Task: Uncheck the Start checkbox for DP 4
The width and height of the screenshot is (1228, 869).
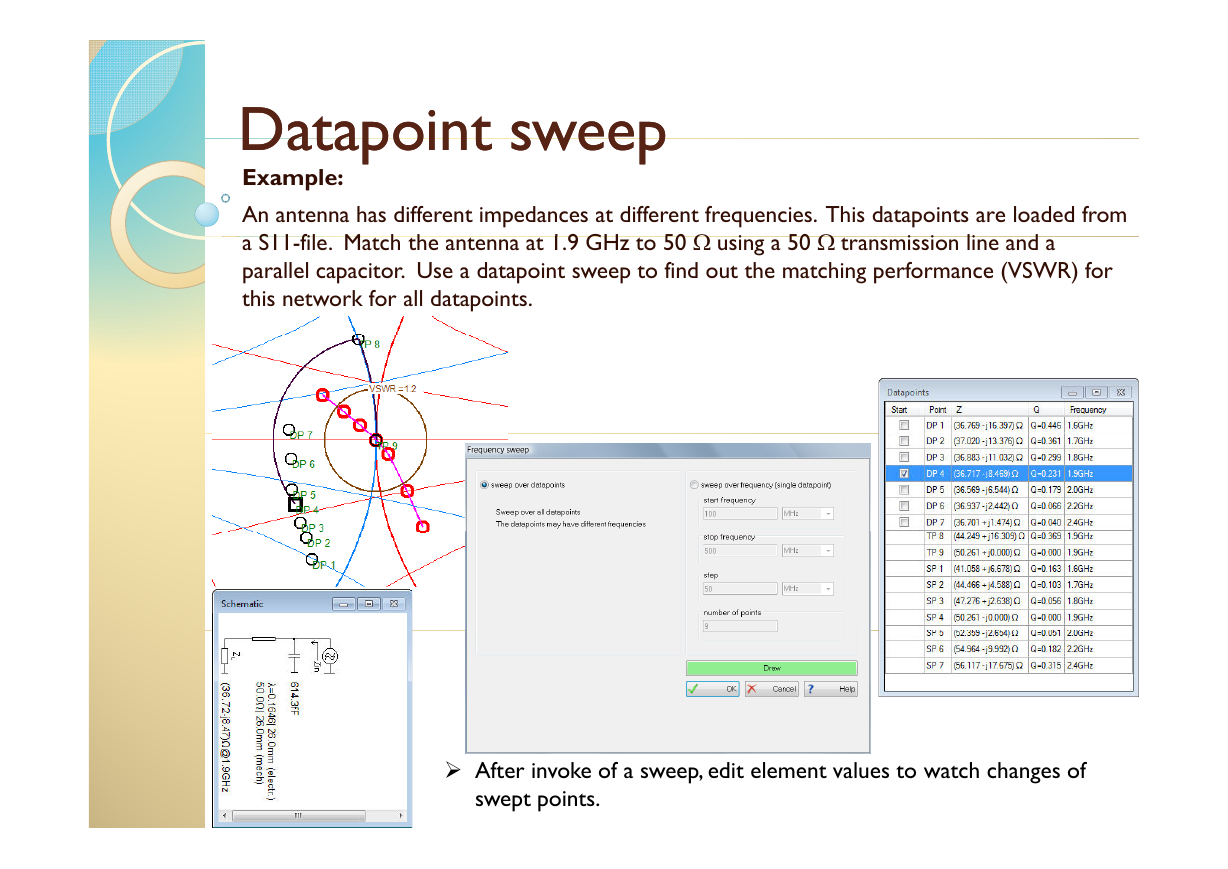Action: 903,473
